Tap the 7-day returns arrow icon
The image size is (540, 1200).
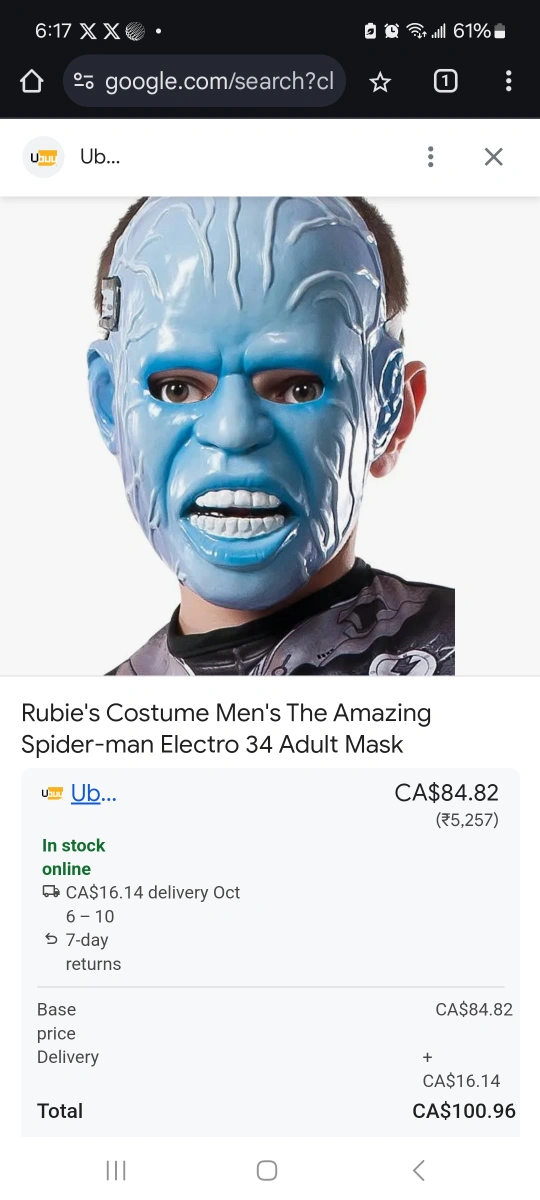(51, 940)
